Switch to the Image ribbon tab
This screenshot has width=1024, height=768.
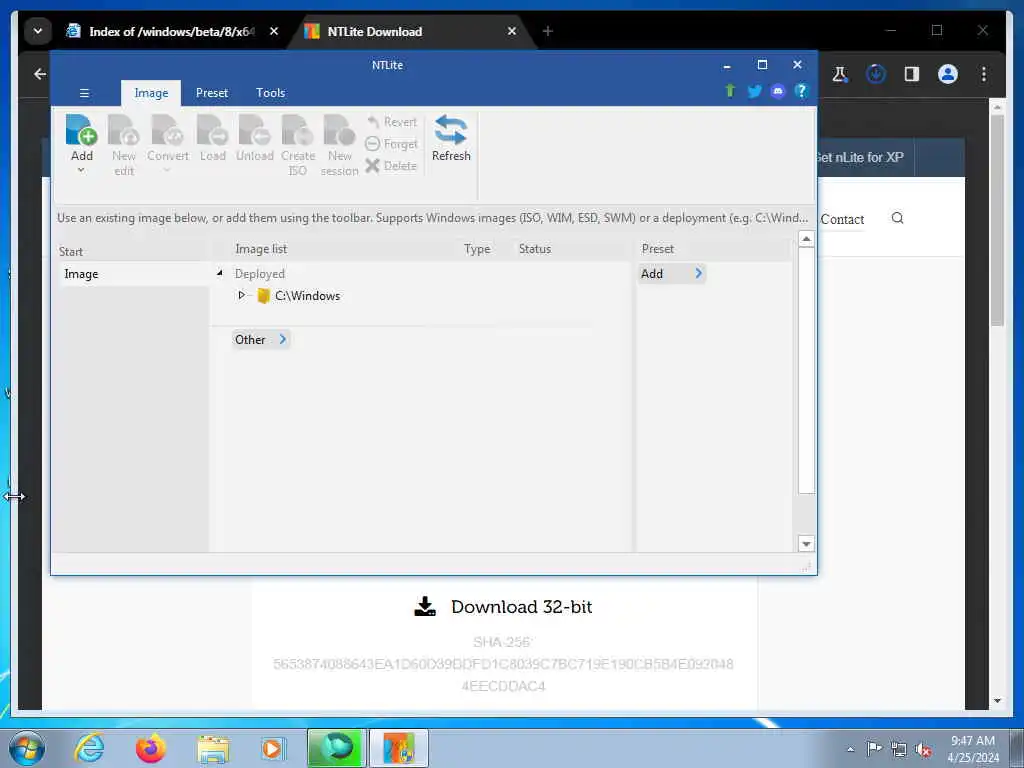click(x=151, y=93)
